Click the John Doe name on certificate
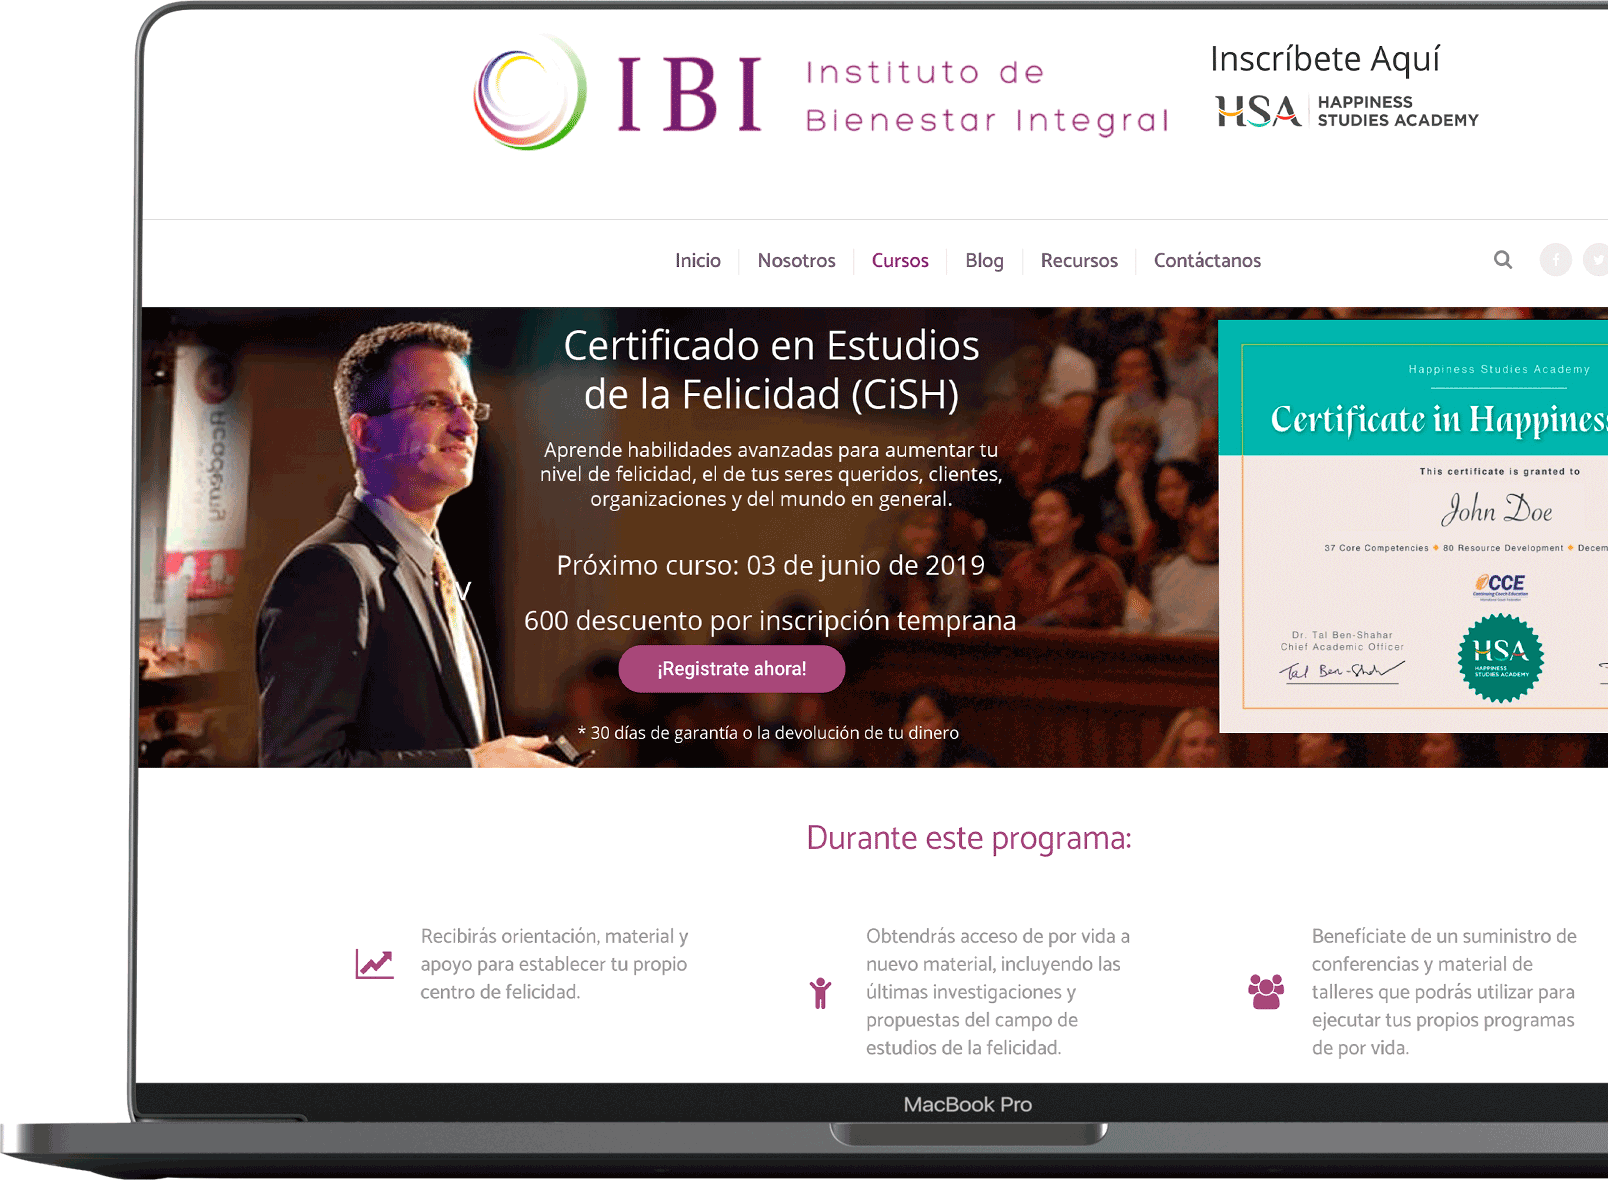Screen dimensions: 1608x1180 tap(1496, 509)
